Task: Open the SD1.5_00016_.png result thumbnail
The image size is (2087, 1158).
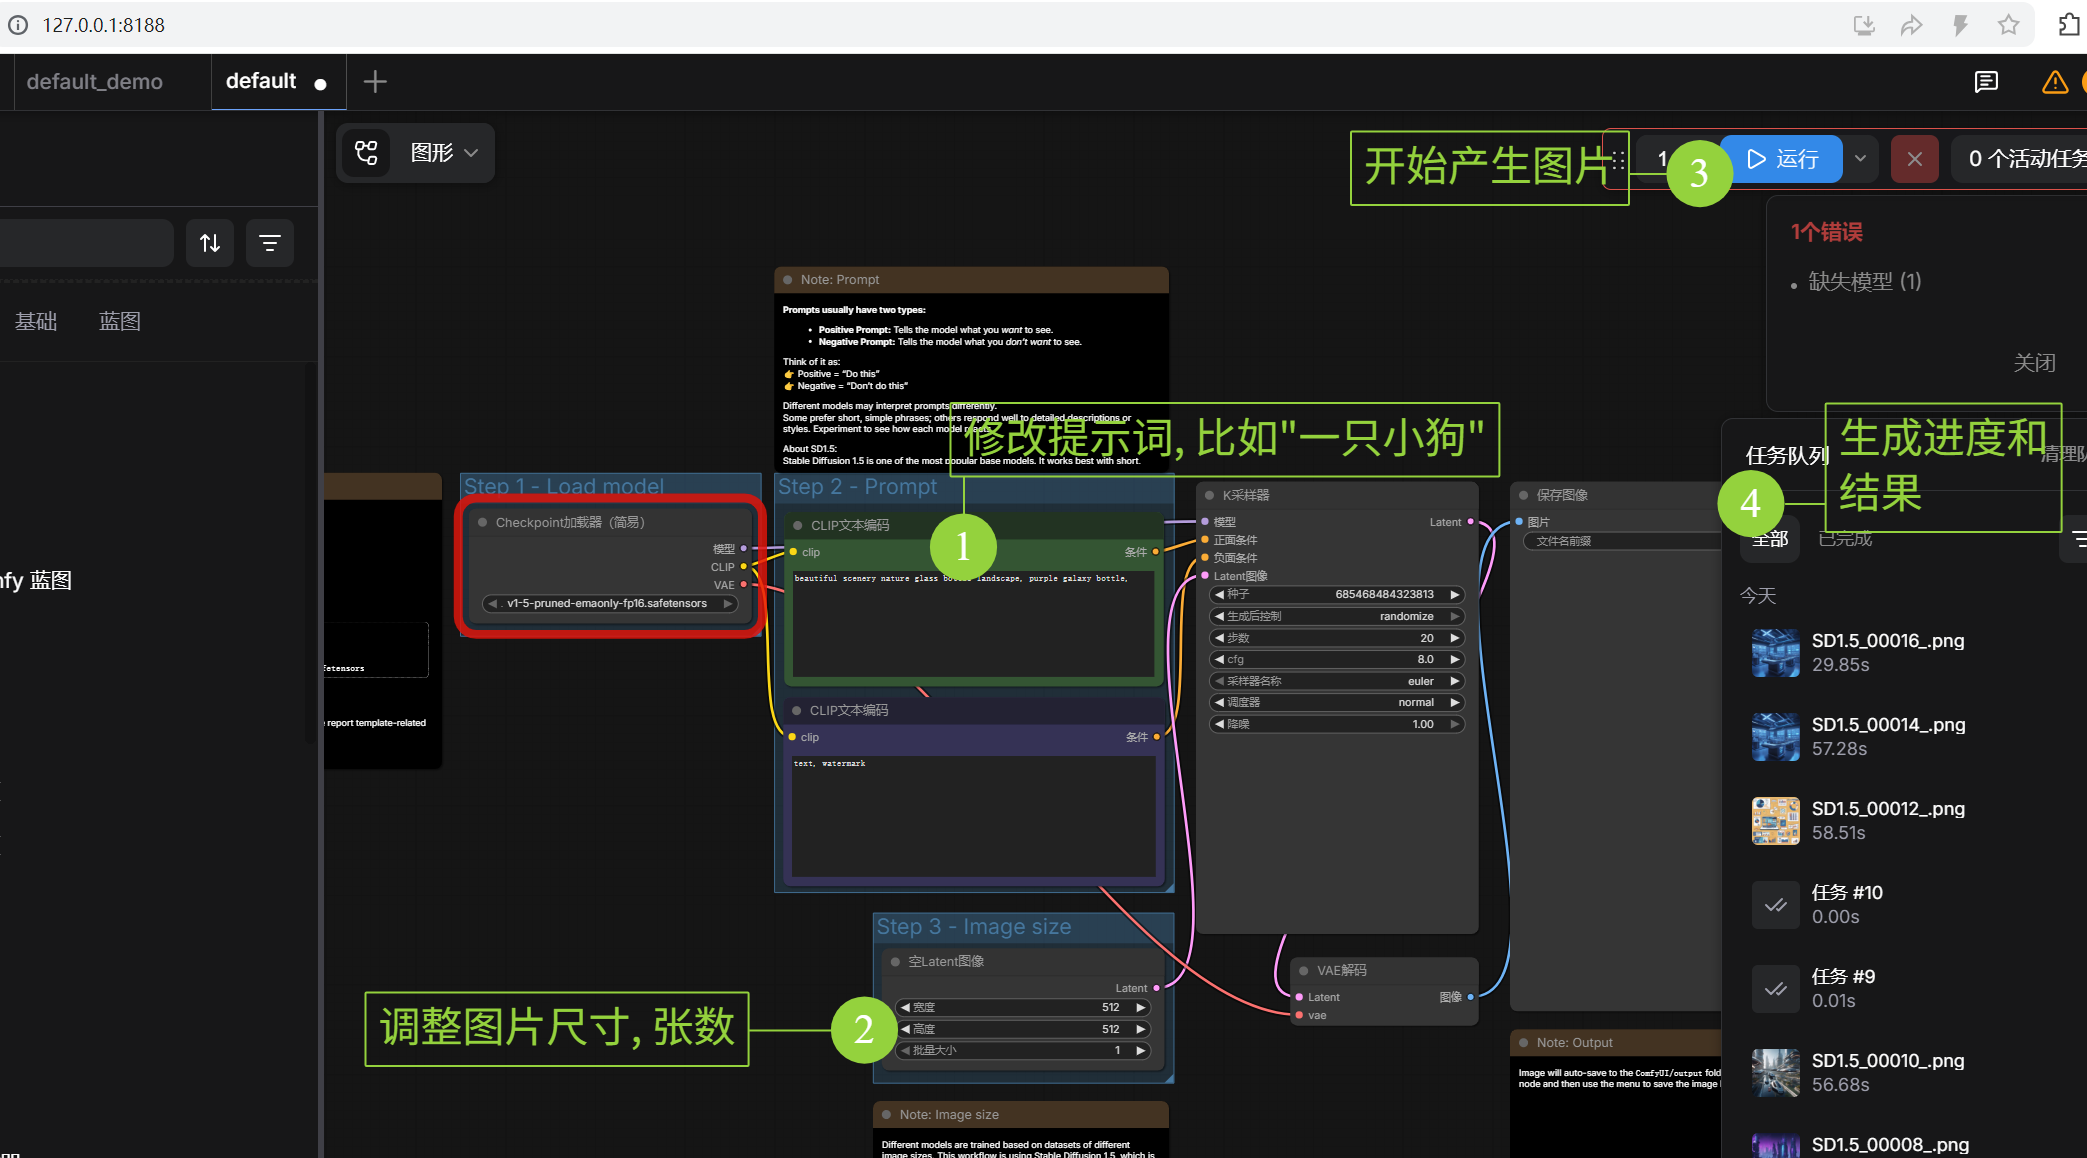Action: (x=1775, y=653)
